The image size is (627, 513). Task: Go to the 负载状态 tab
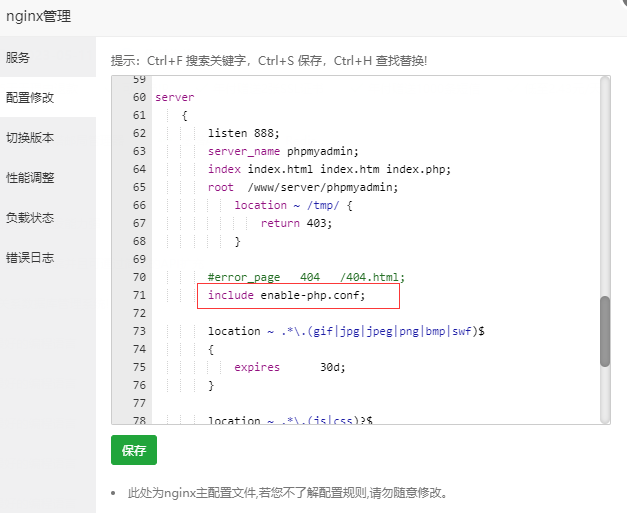(30, 218)
